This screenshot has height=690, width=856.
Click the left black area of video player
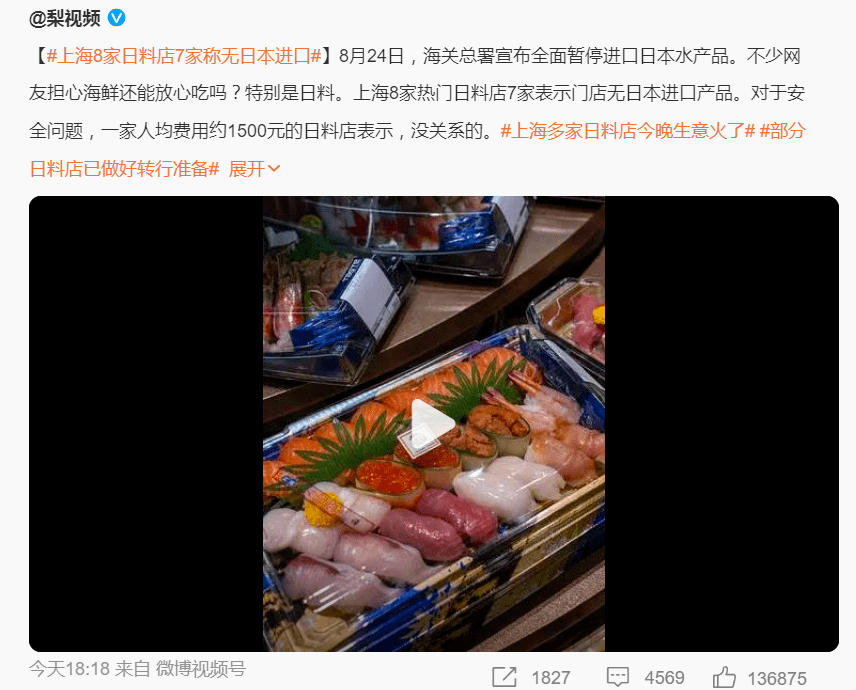(x=146, y=424)
